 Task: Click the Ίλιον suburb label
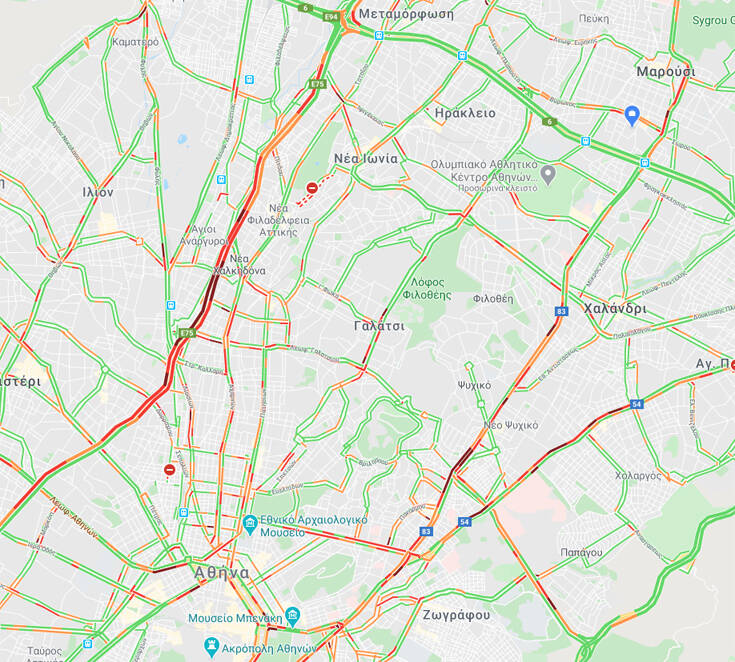[98, 192]
